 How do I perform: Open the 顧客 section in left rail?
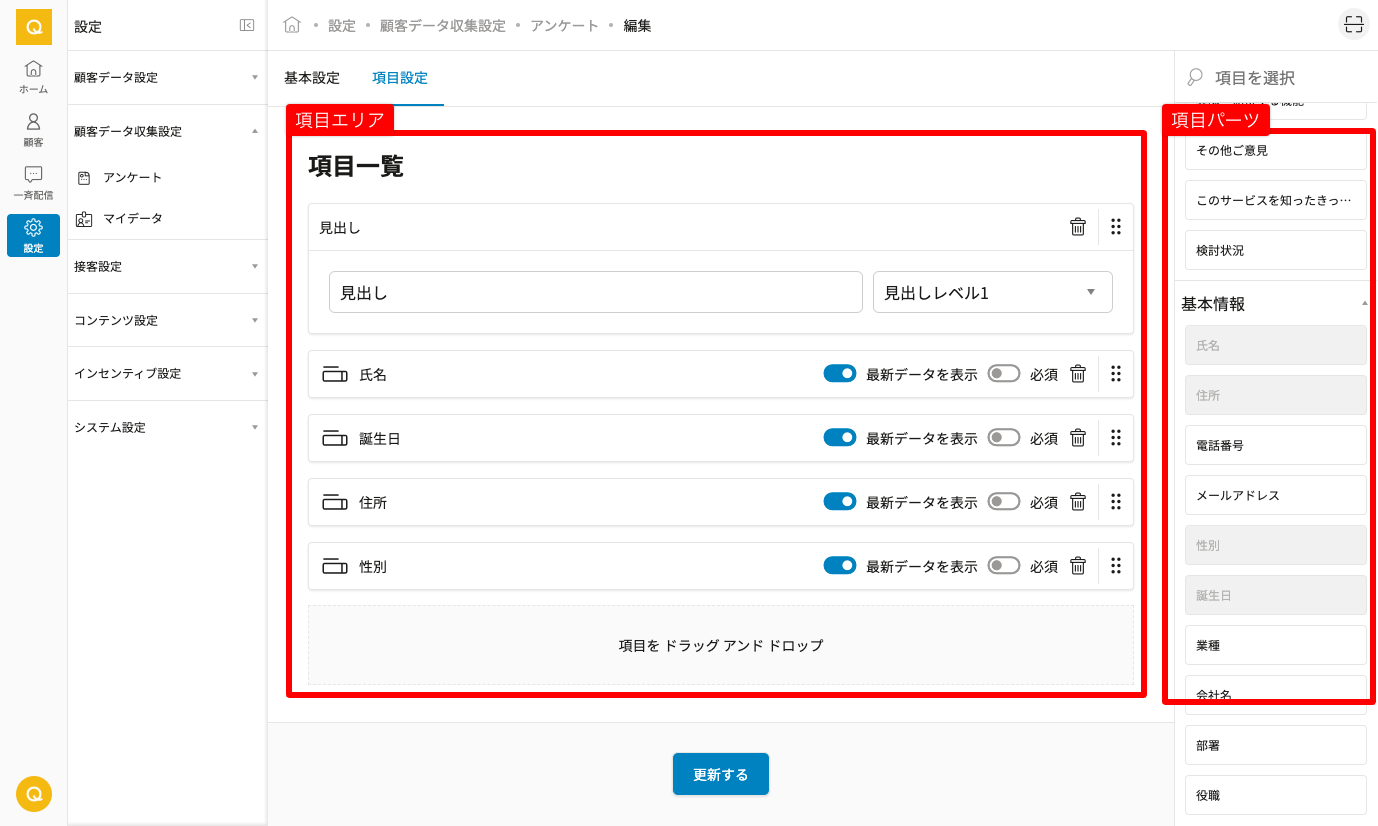(33, 130)
